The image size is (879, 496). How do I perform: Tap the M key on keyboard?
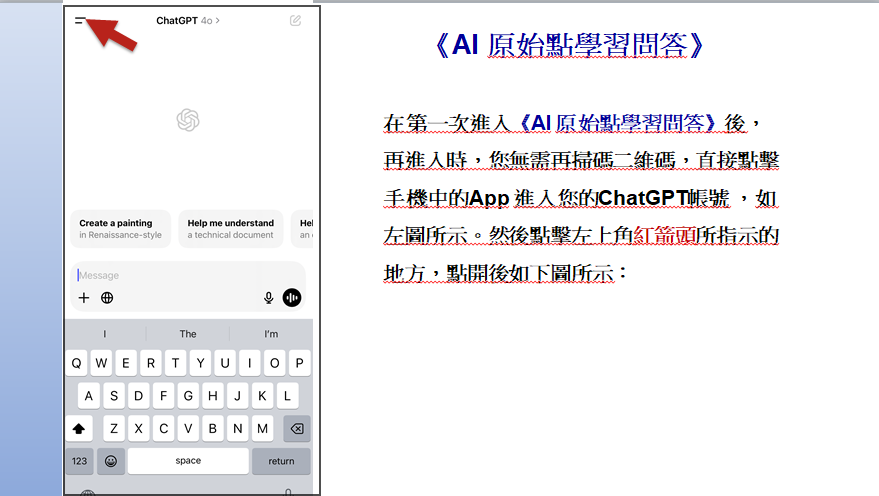pos(262,429)
